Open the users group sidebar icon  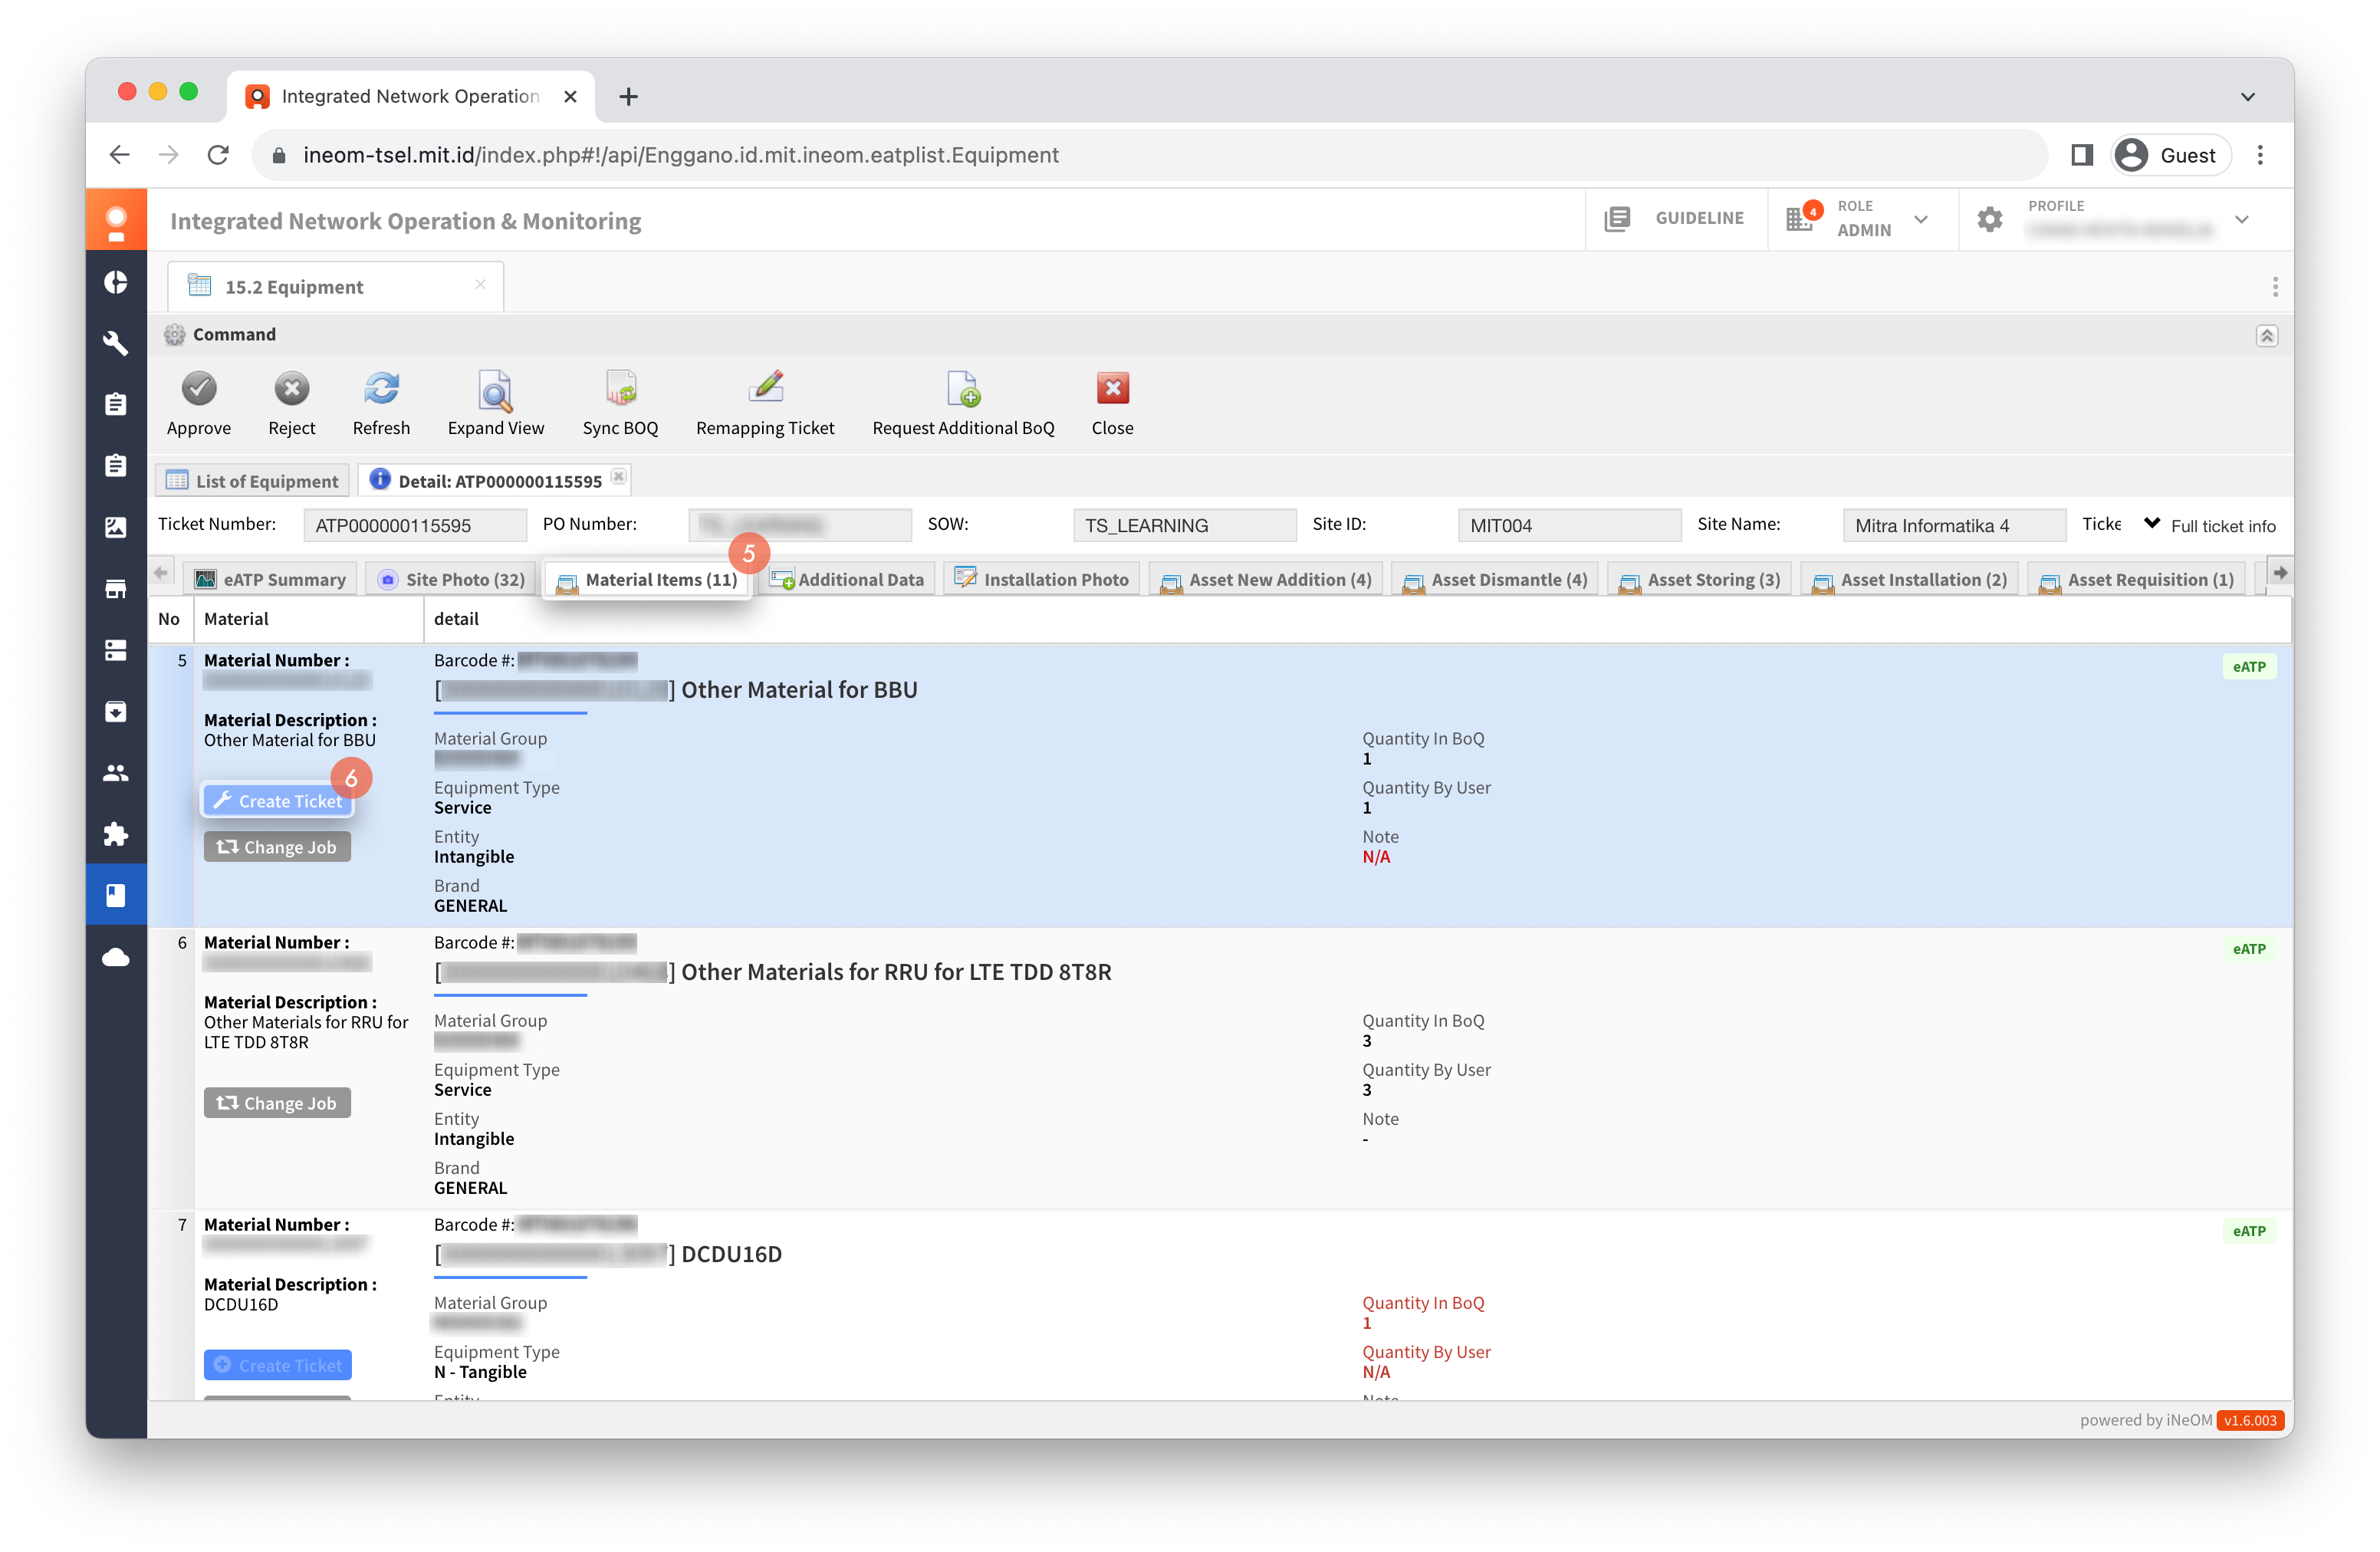coord(116,773)
